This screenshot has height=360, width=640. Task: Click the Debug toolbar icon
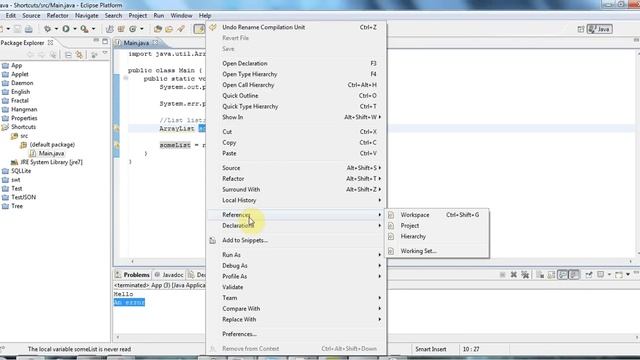(x=47, y=29)
